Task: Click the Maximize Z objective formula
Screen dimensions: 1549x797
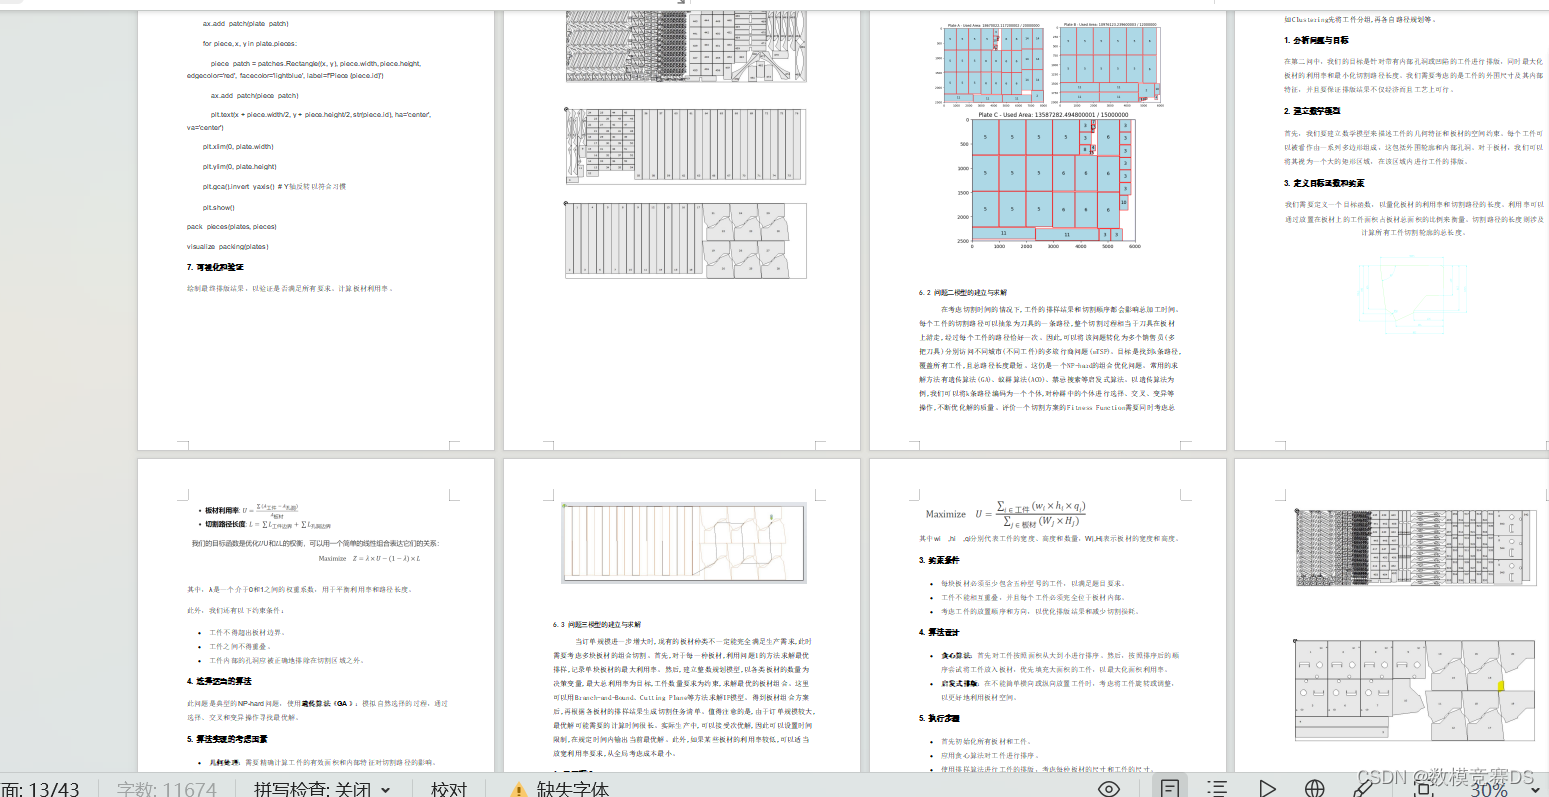Action: [x=369, y=559]
